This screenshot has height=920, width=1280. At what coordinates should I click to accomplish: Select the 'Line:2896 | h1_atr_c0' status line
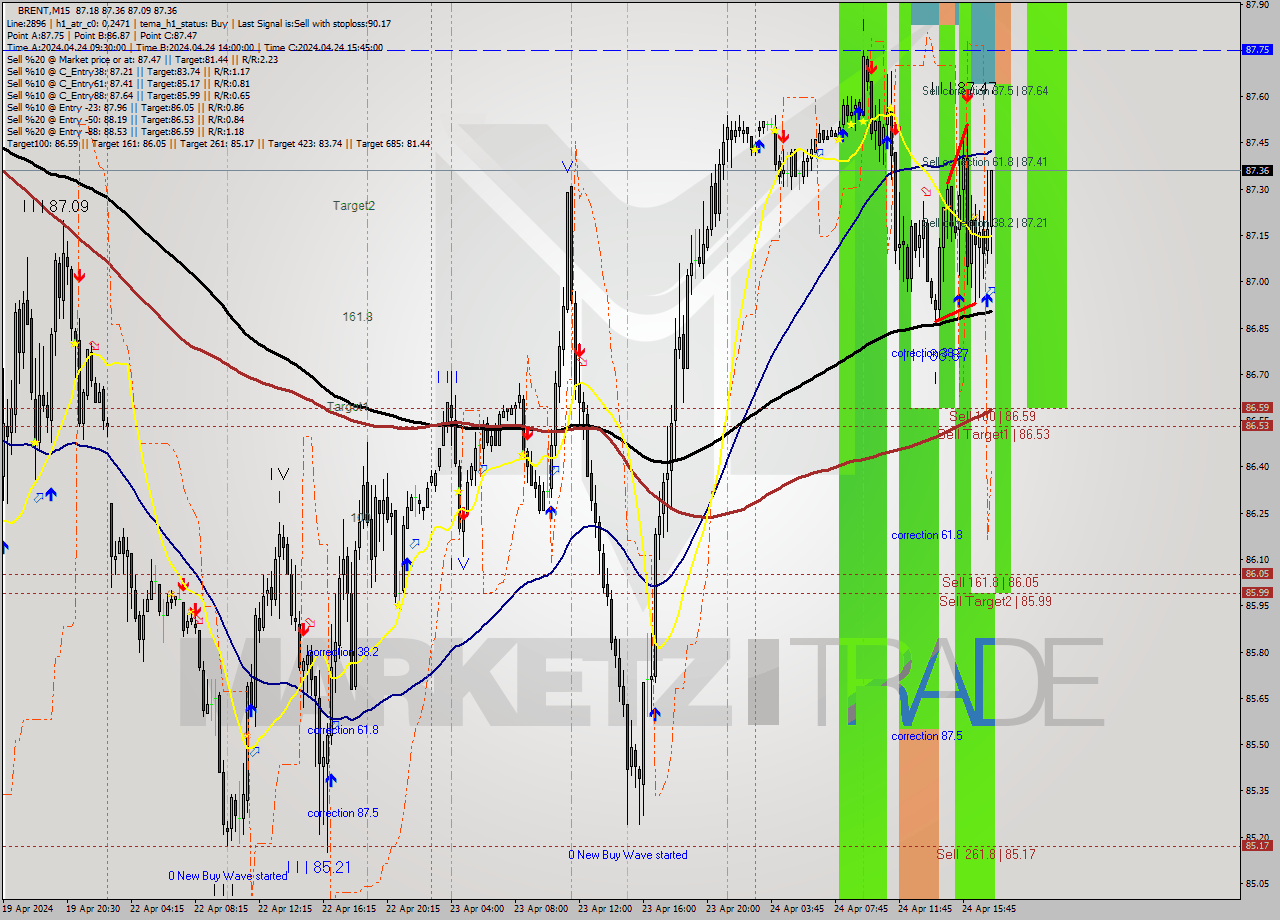pyautogui.click(x=198, y=23)
